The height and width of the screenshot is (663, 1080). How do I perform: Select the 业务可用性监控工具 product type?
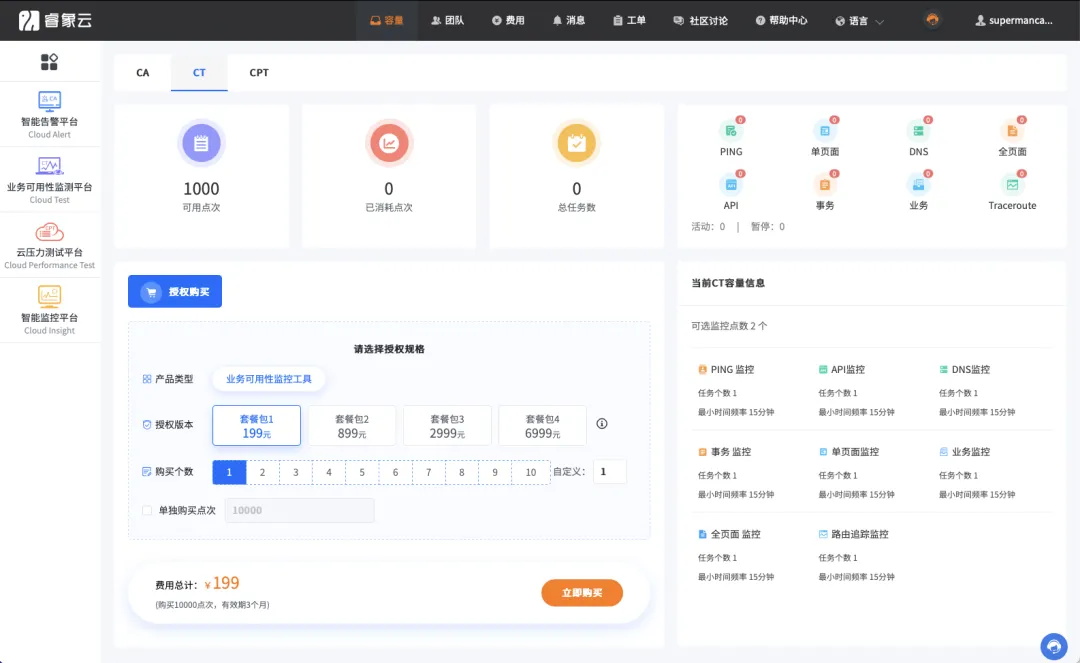click(x=269, y=379)
